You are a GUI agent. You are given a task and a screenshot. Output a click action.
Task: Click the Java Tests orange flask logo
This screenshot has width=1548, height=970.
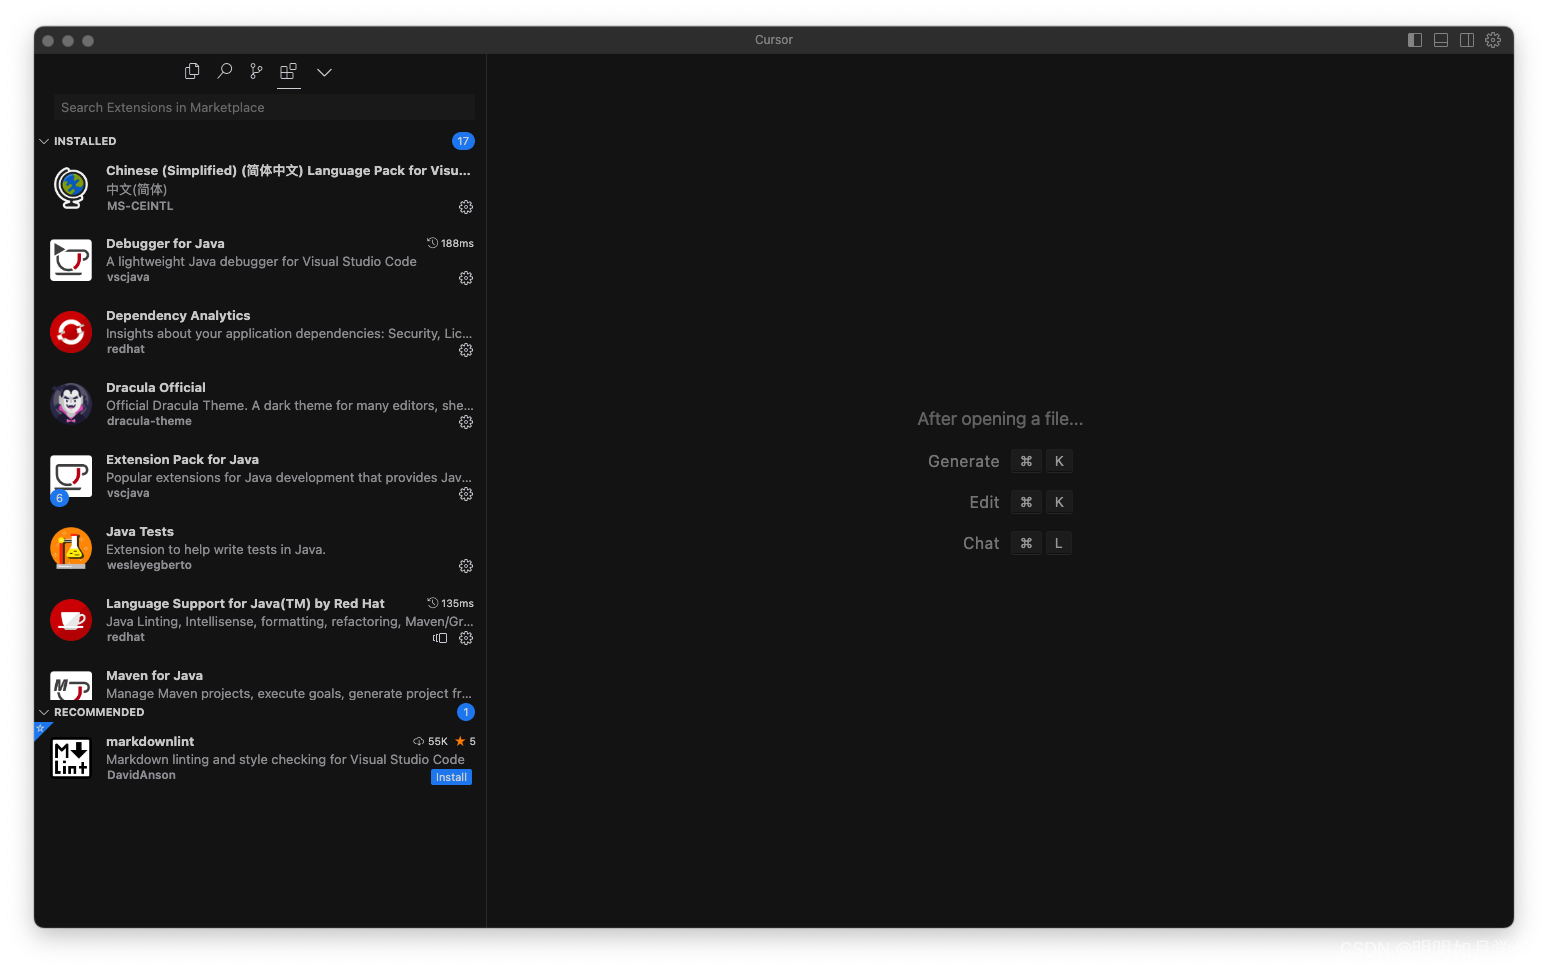click(x=71, y=548)
